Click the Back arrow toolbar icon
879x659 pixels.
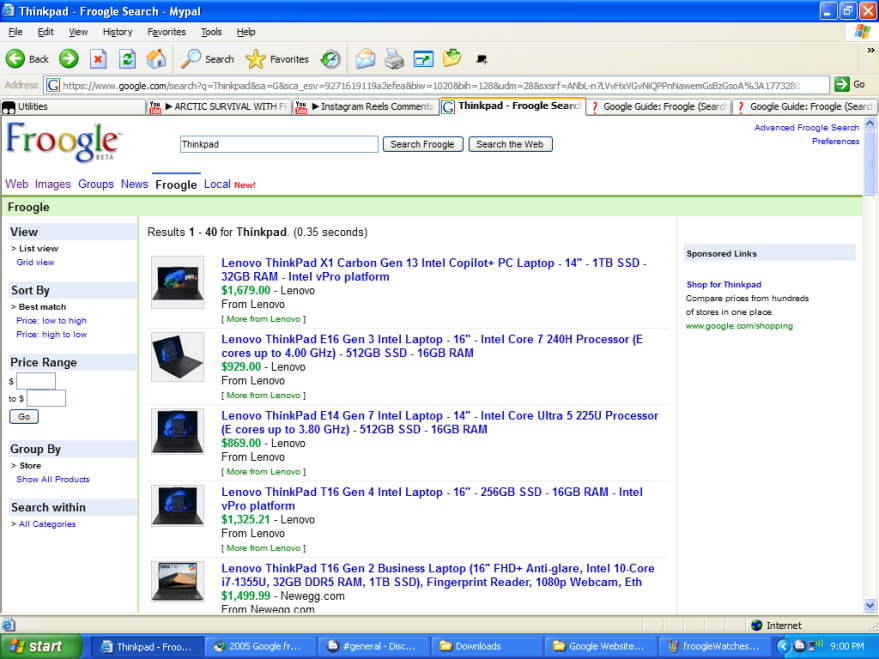pos(16,59)
